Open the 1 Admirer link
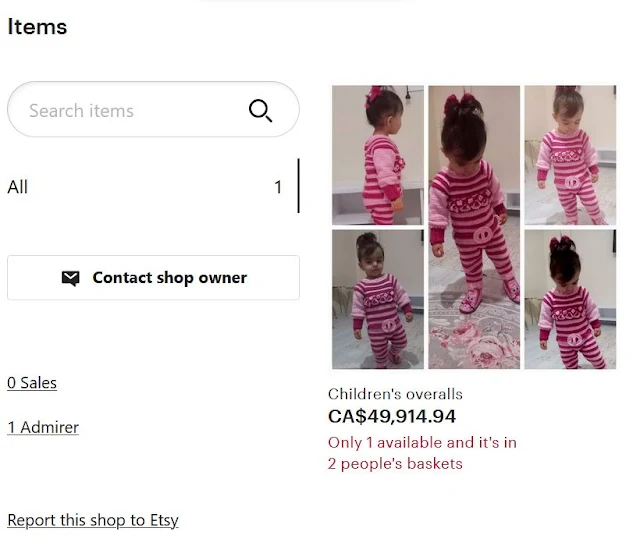640x546 pixels. click(43, 427)
